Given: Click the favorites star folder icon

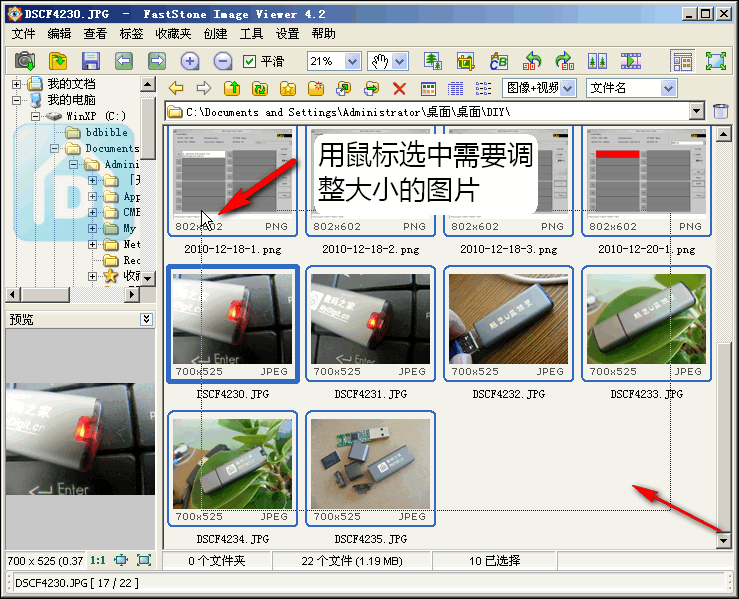Looking at the screenshot, I should pos(287,88).
